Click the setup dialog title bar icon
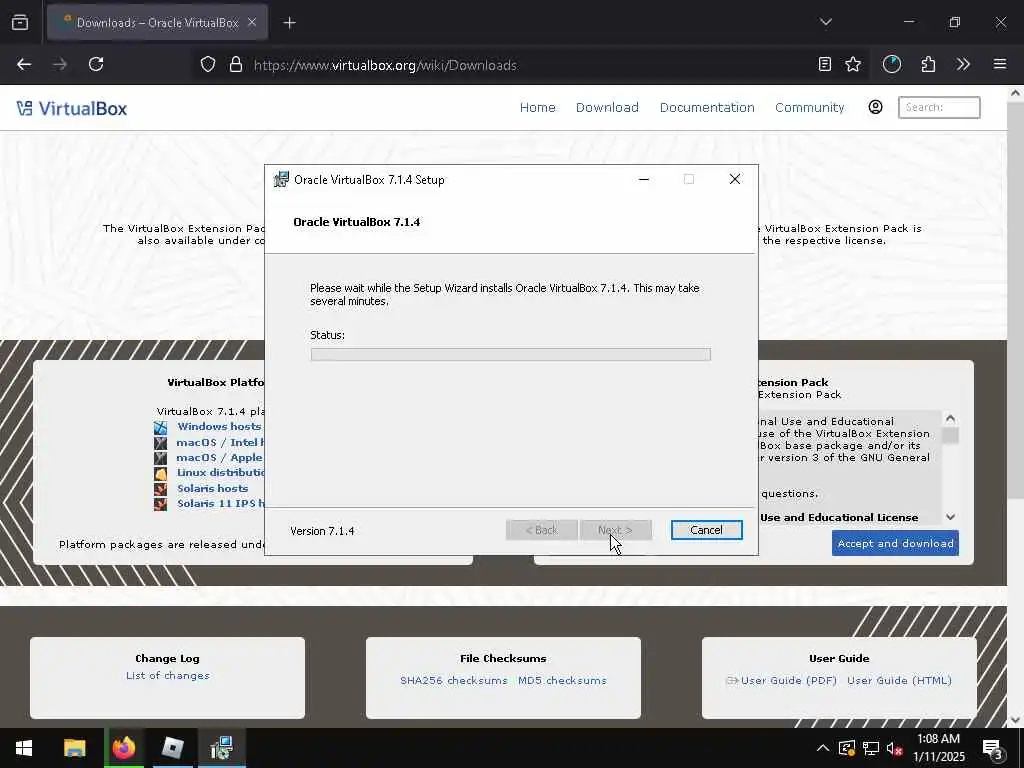Image resolution: width=1024 pixels, height=768 pixels. (281, 179)
